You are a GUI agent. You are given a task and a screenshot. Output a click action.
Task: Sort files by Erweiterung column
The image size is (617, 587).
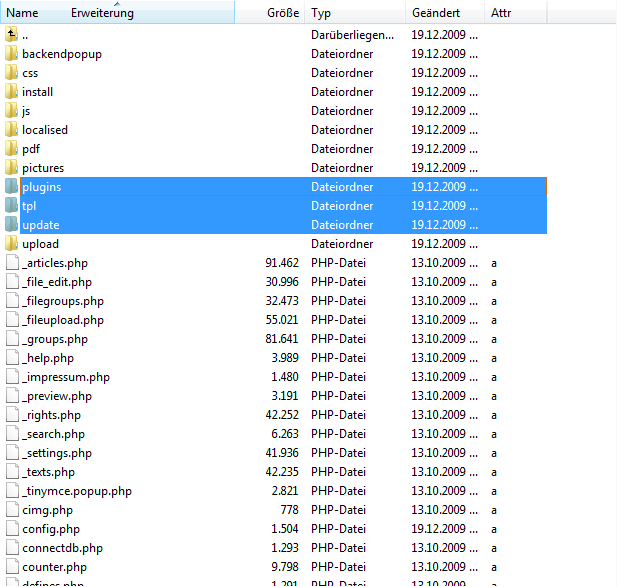click(x=102, y=13)
